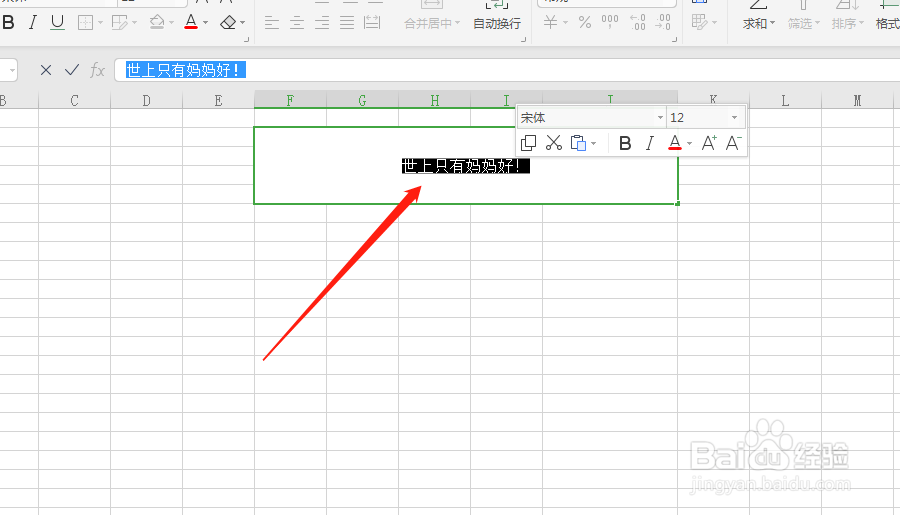This screenshot has height=515, width=900.
Task: Apply thousands separator format
Action: (x=610, y=23)
